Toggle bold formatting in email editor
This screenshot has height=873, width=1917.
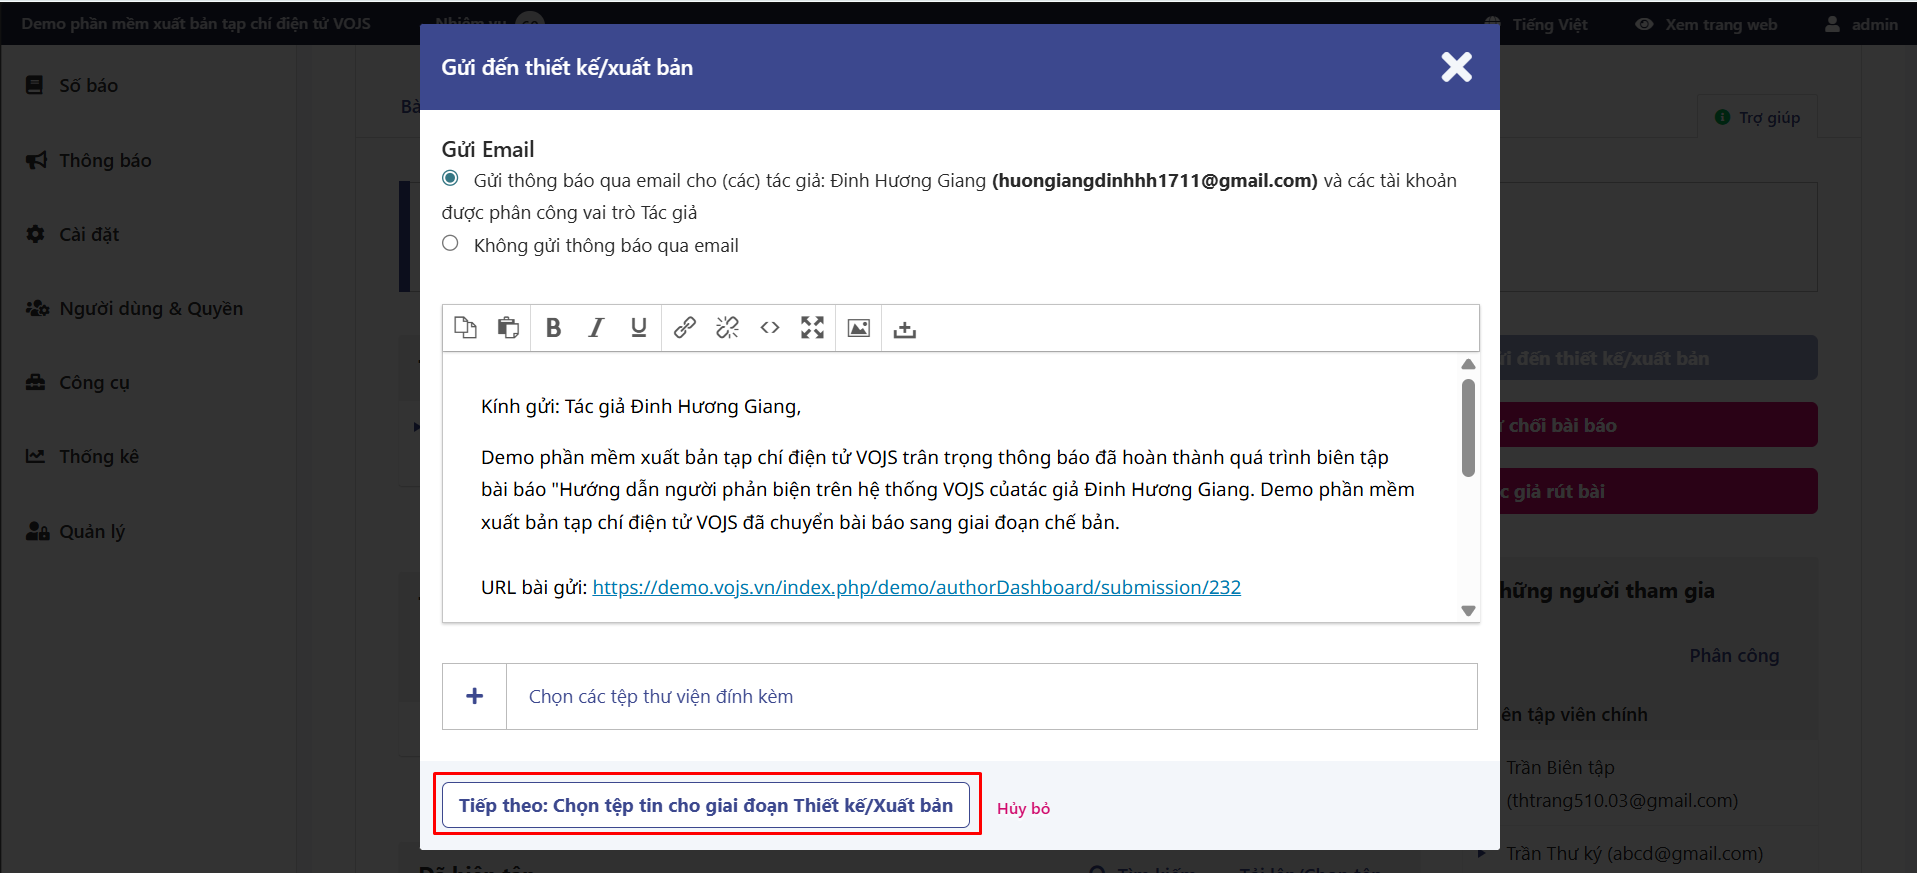(553, 328)
